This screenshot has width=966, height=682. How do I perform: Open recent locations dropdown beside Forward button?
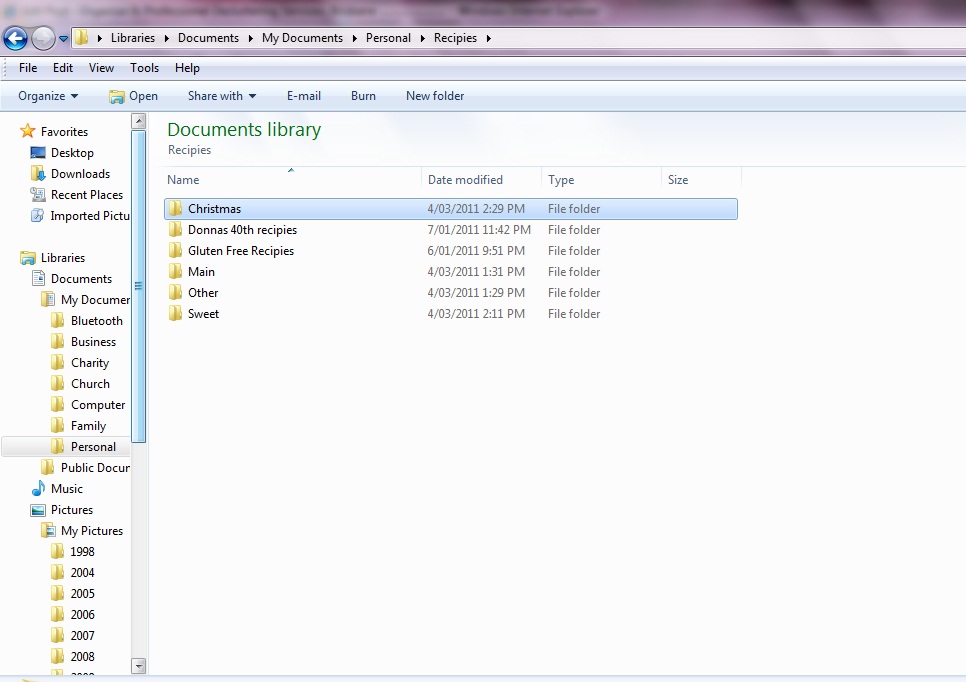(x=64, y=39)
